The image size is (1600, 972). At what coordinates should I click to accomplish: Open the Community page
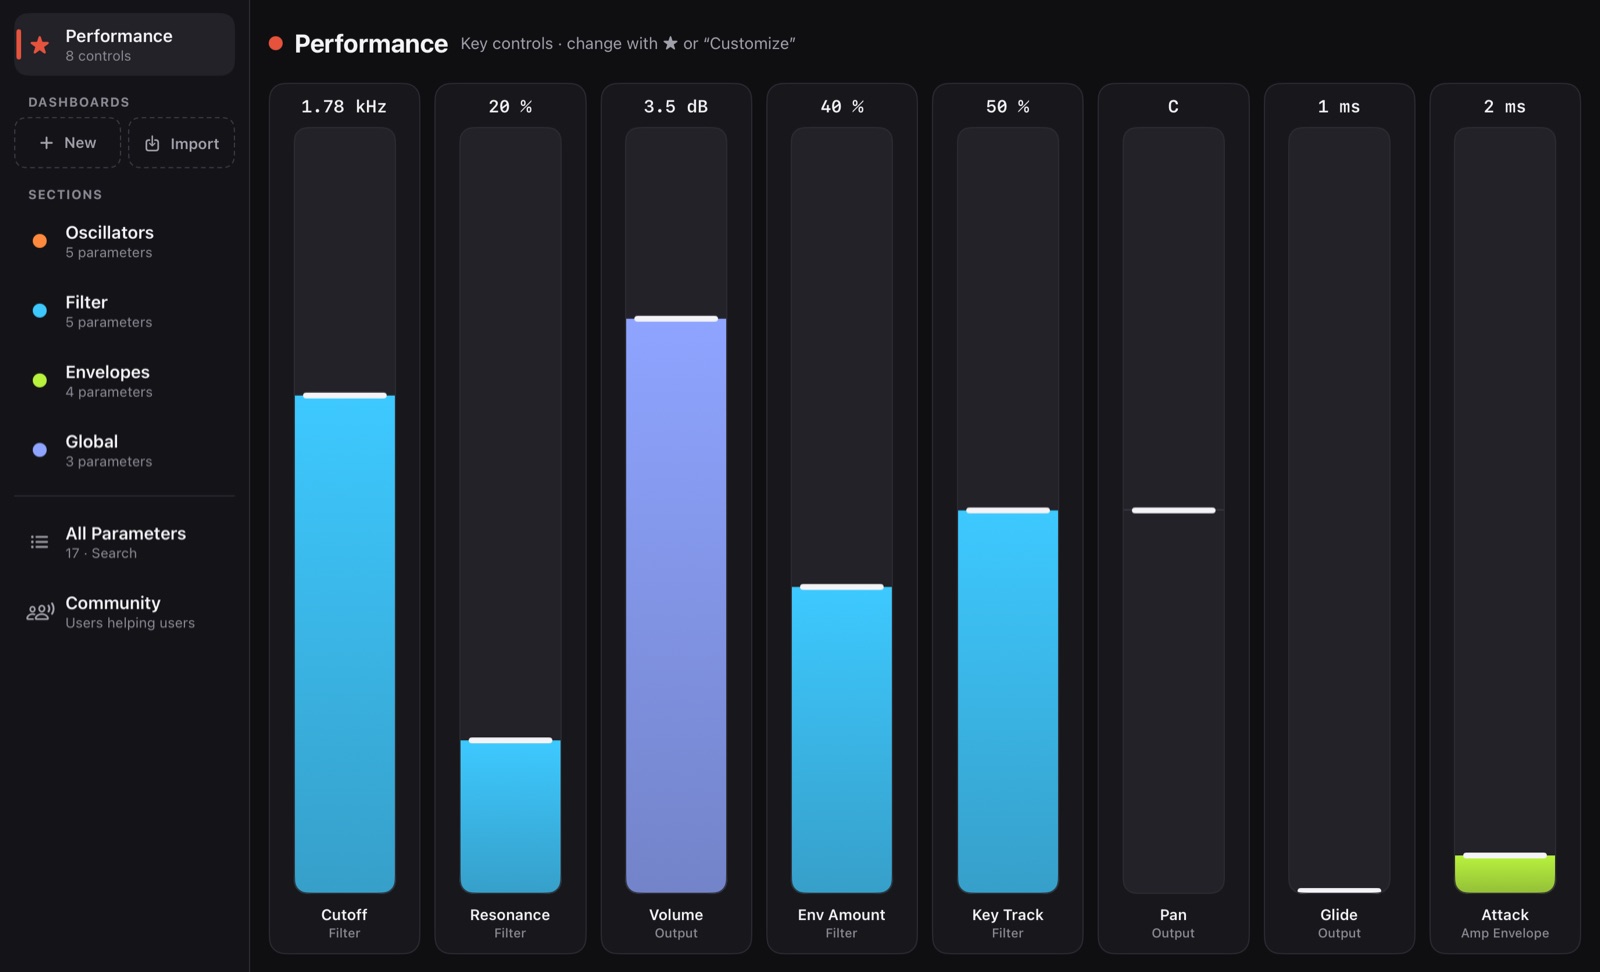point(125,612)
